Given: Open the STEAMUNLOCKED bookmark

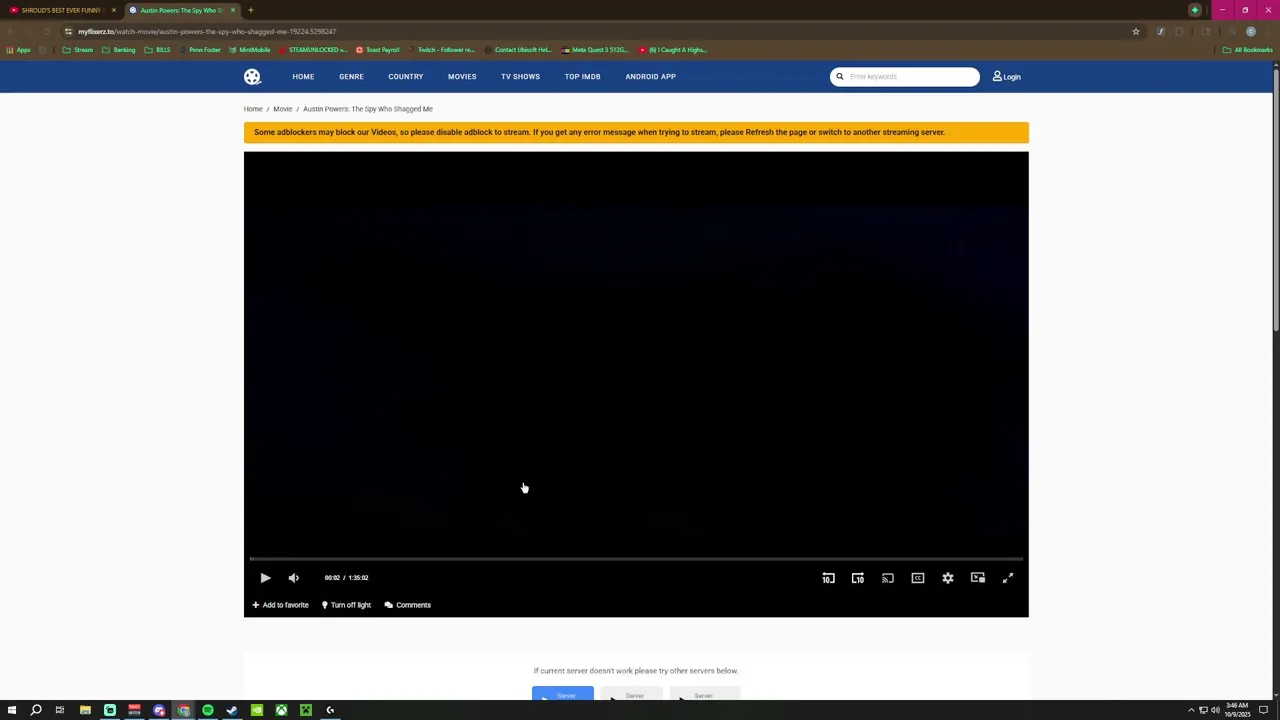Looking at the screenshot, I should (313, 50).
